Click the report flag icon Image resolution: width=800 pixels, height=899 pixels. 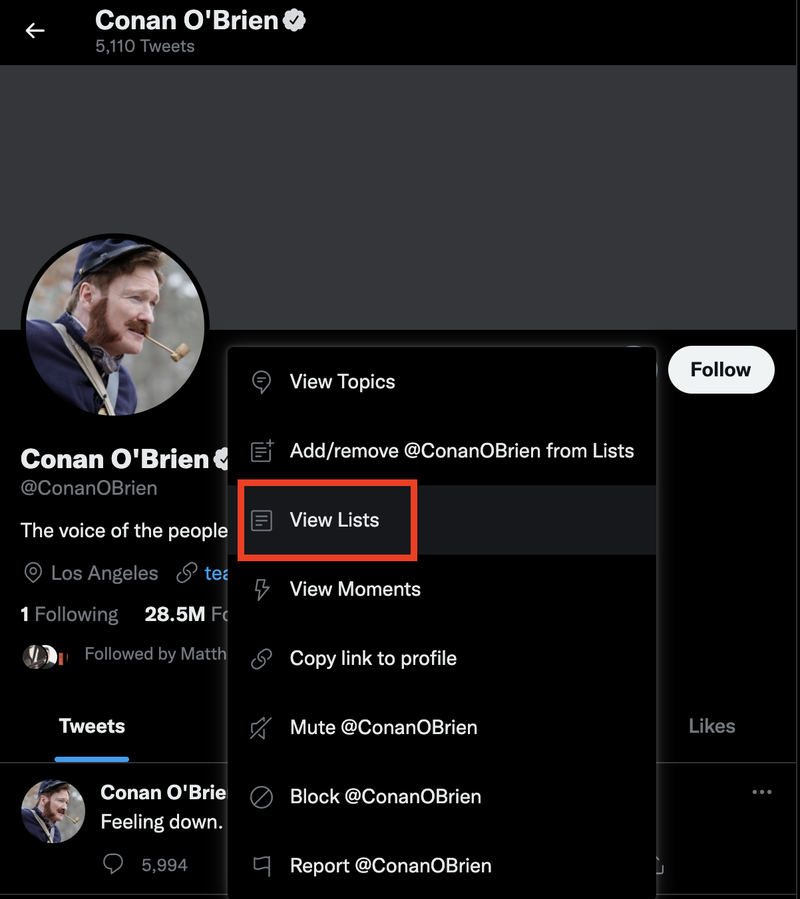262,866
